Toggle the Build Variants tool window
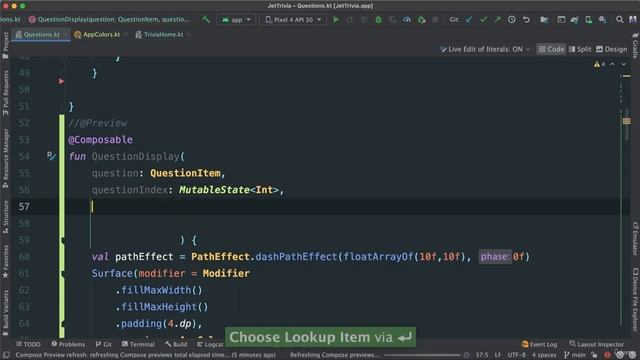Viewport: 640px width, 360px height. coord(5,312)
